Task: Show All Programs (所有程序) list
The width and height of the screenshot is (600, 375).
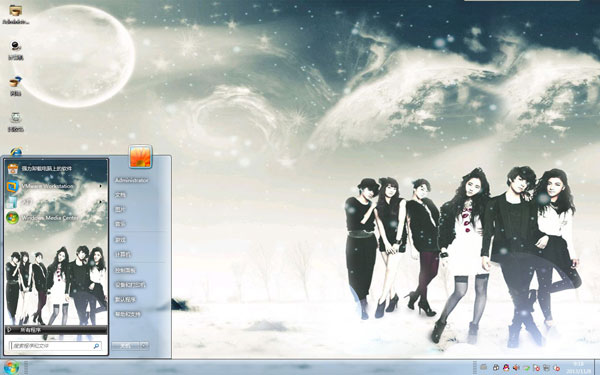Action: [x=56, y=329]
